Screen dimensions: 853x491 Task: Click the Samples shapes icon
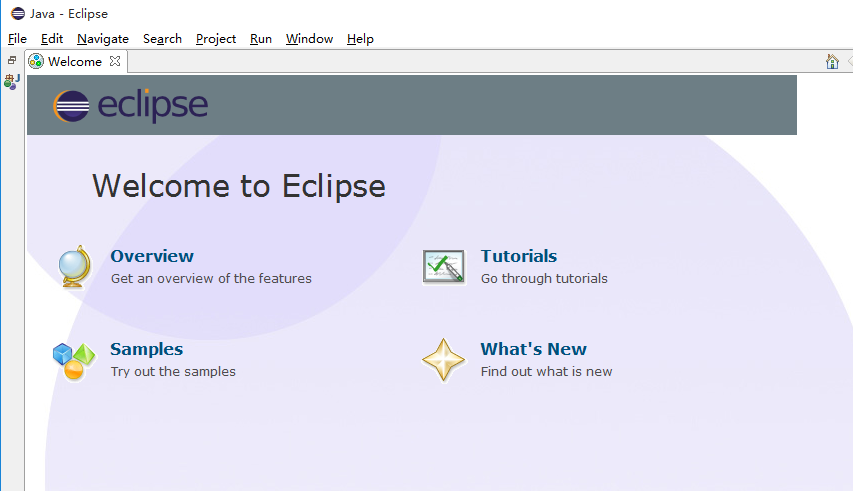click(x=74, y=360)
